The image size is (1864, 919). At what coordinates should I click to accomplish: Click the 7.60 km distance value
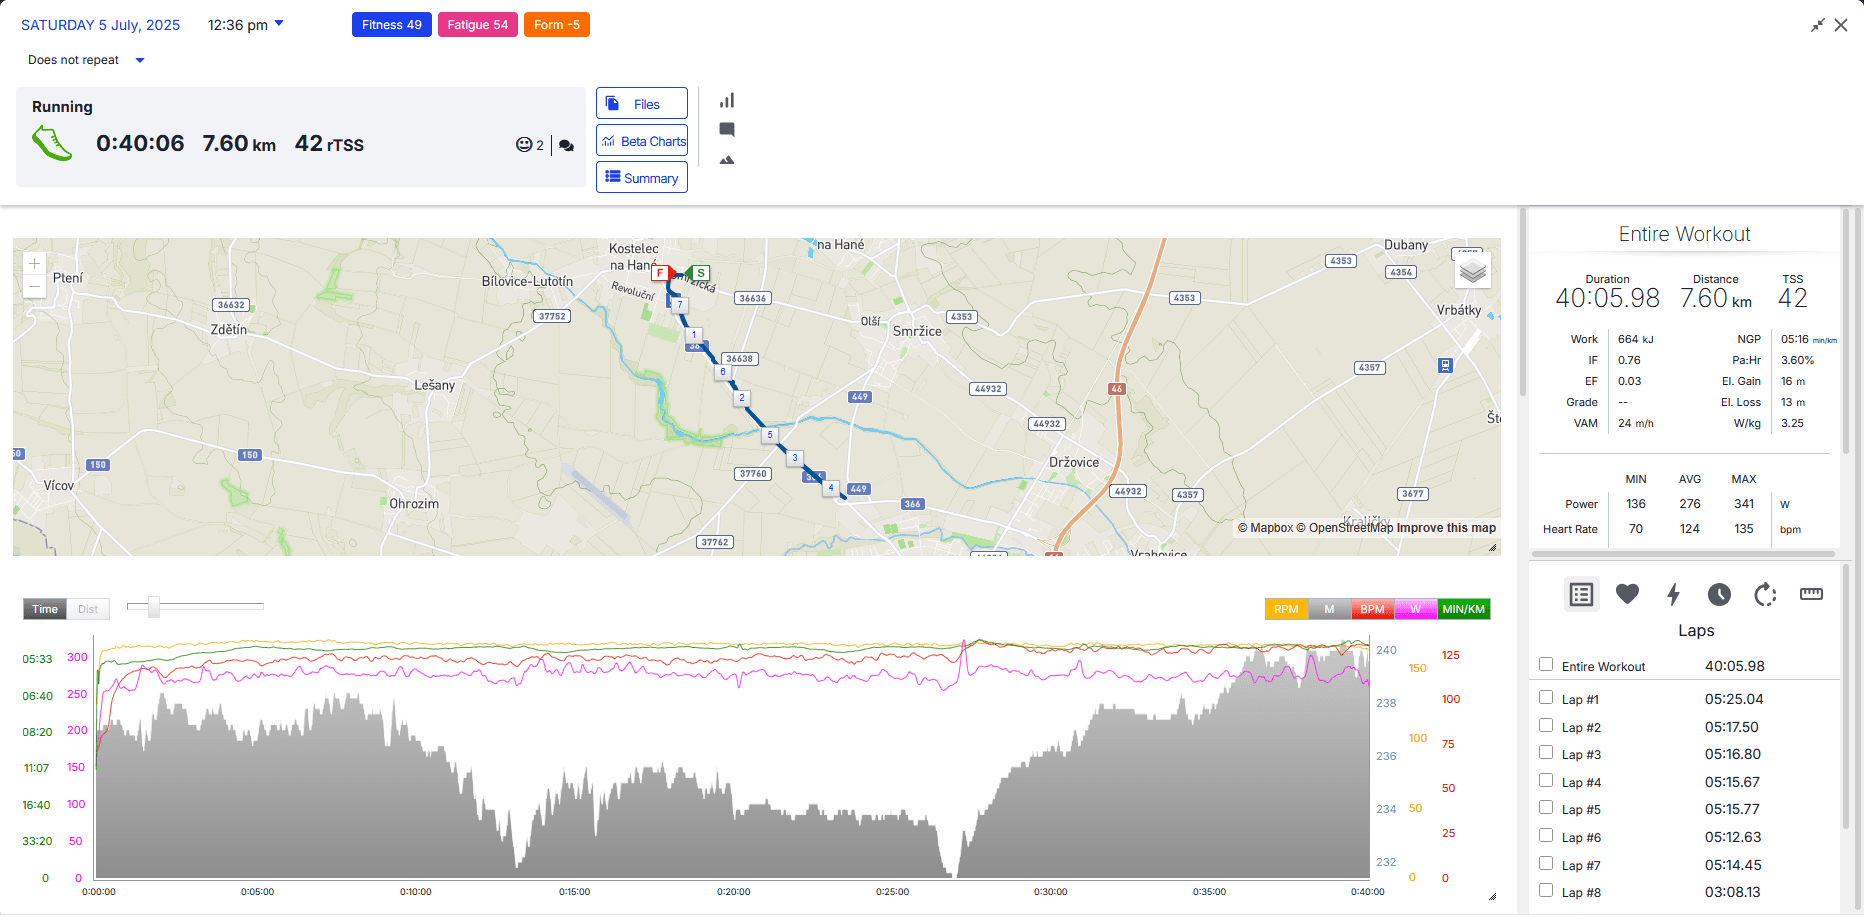tap(239, 144)
